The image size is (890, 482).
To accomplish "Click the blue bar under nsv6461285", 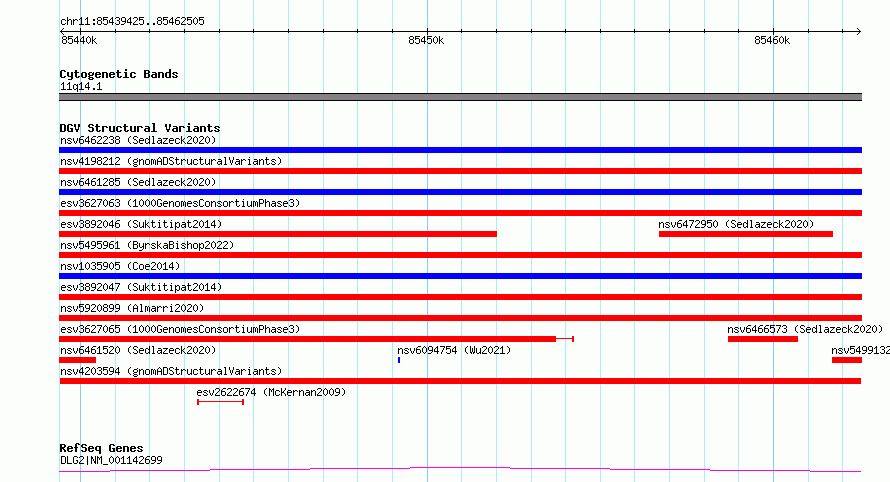I will pyautogui.click(x=460, y=192).
